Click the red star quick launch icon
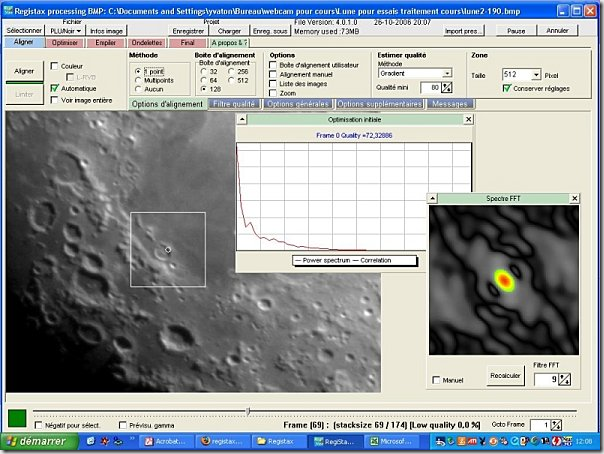The image size is (604, 454). click(104, 441)
